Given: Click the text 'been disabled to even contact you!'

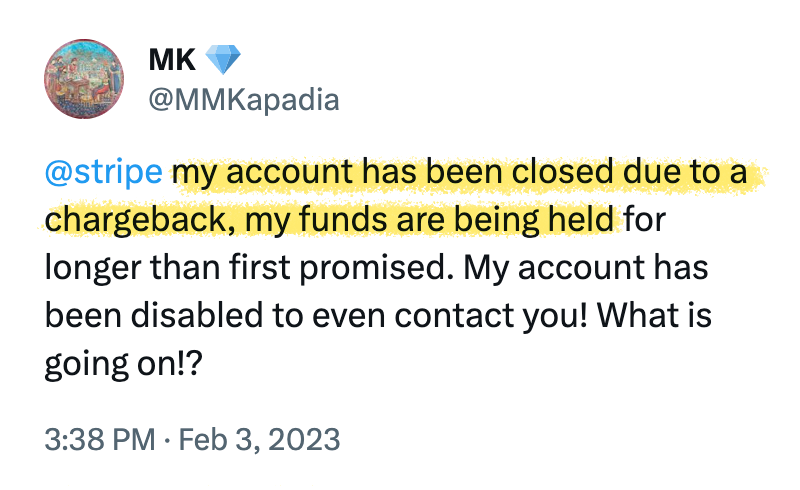Looking at the screenshot, I should [316, 316].
